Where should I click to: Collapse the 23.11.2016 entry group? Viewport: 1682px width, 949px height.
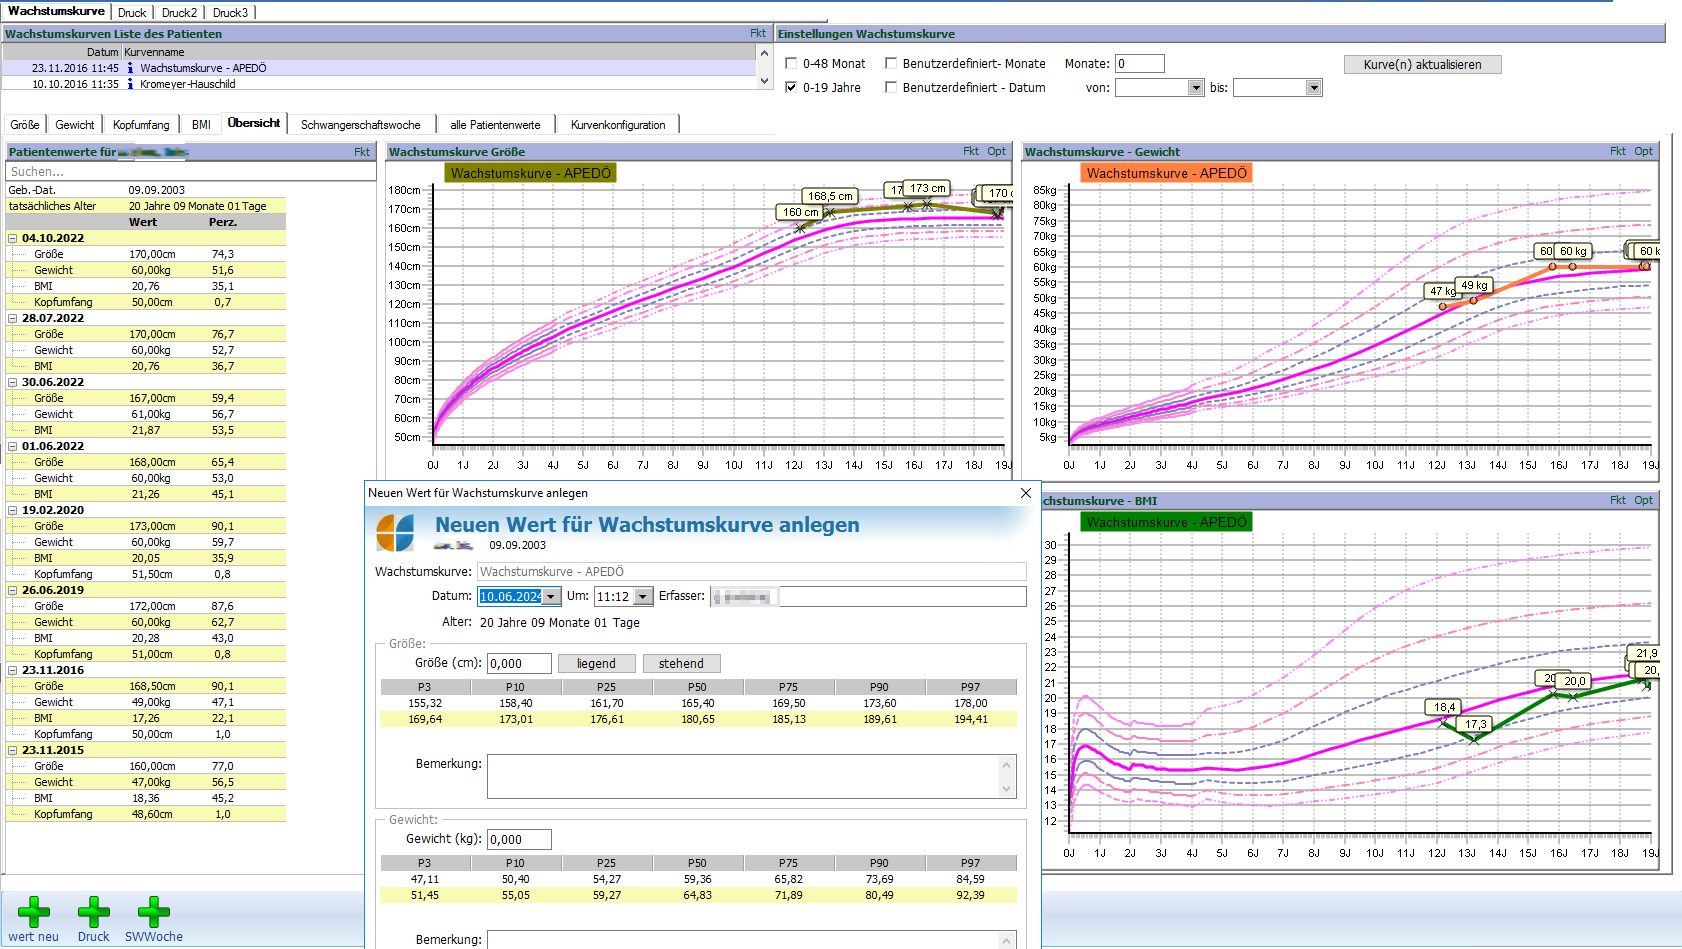pyautogui.click(x=13, y=670)
